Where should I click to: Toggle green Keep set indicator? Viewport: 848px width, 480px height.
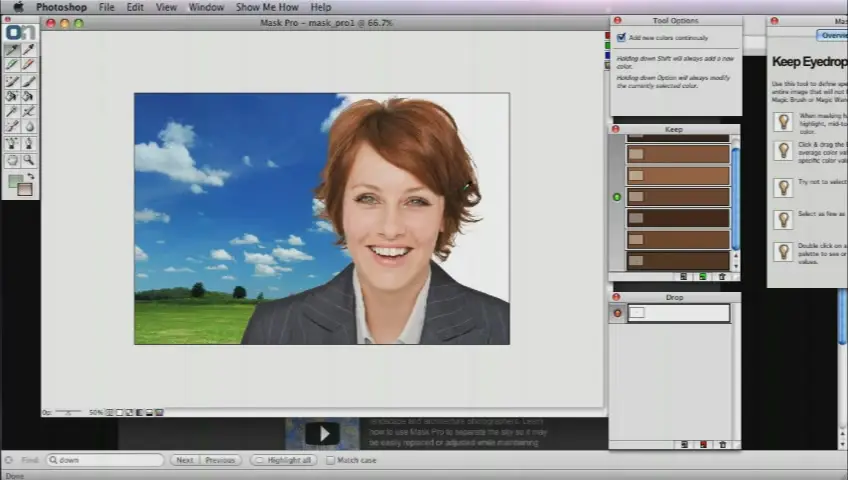(x=617, y=197)
